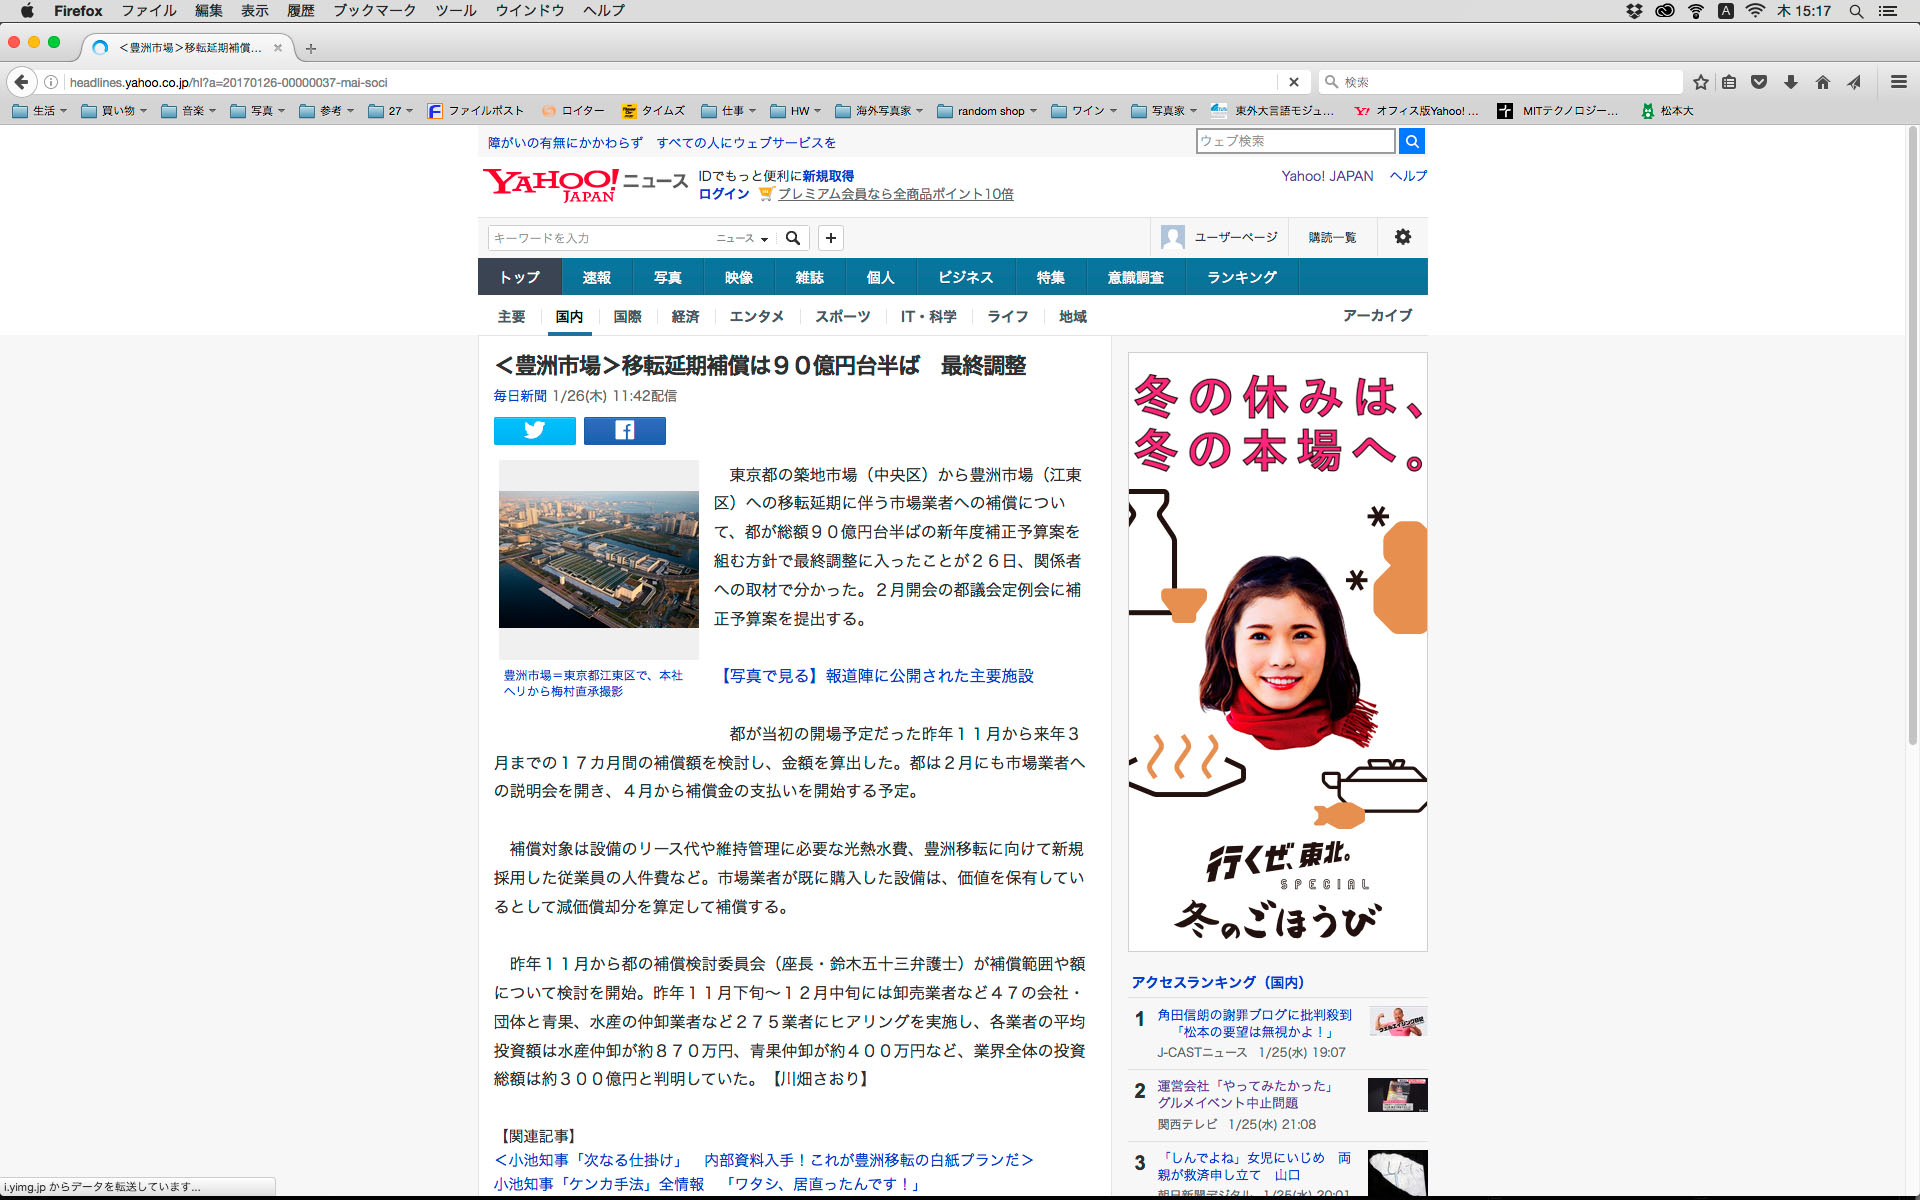Open the ブックマーク menu in menu bar
Viewport: 1920px width, 1200px height.
pos(374,11)
